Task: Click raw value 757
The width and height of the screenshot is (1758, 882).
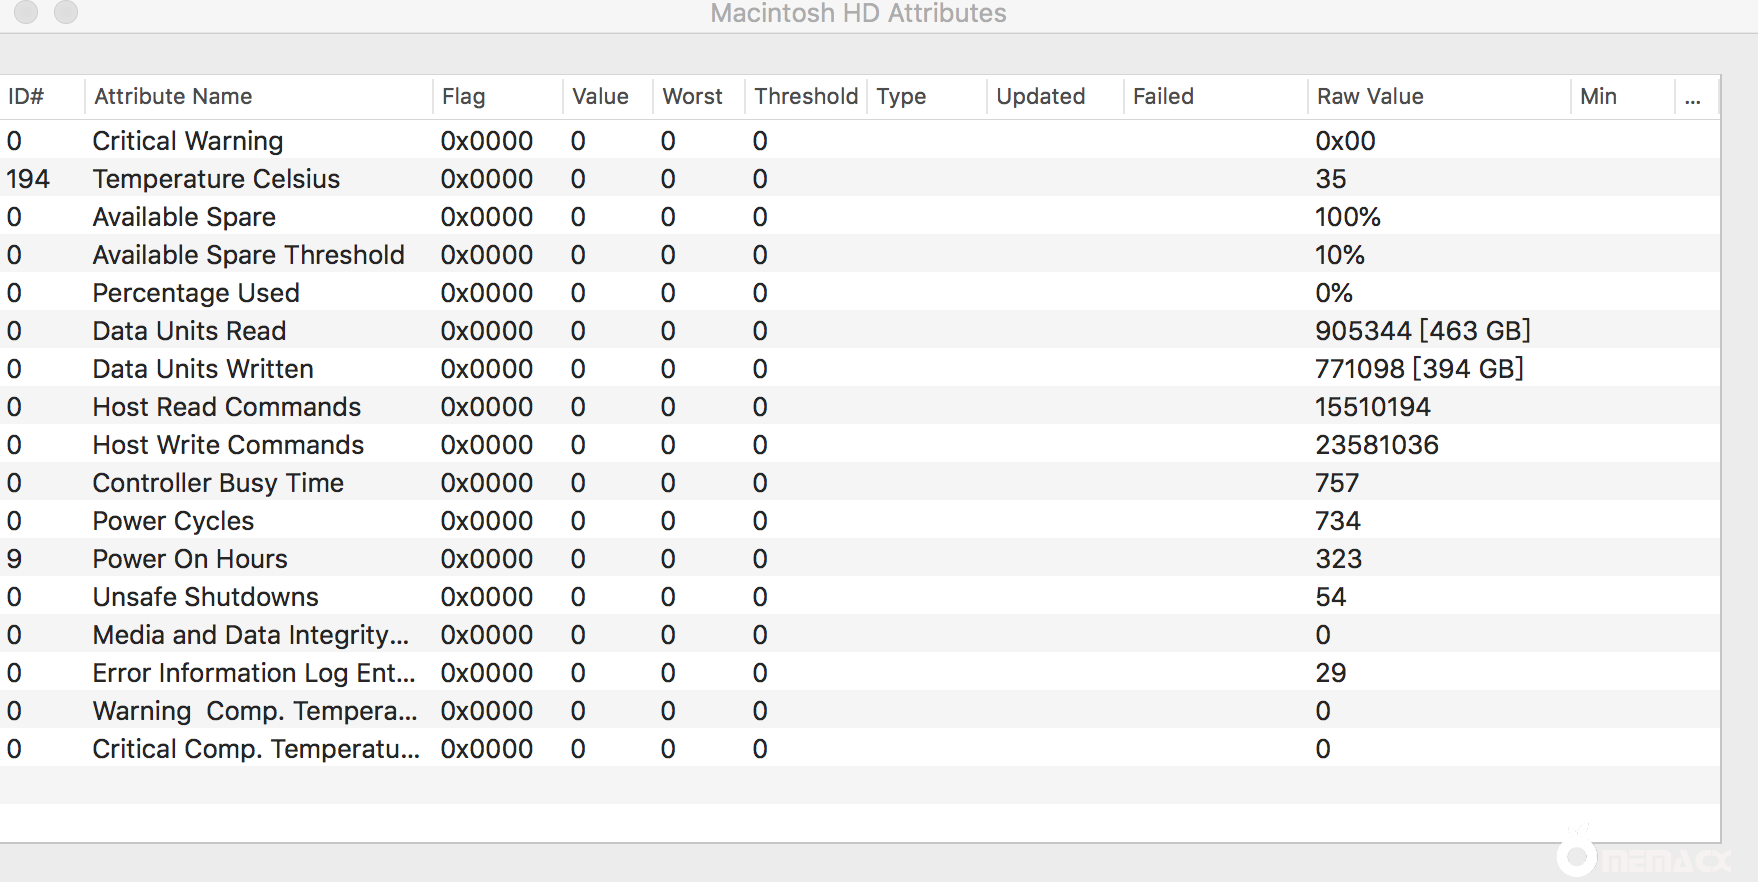Action: (x=1337, y=483)
